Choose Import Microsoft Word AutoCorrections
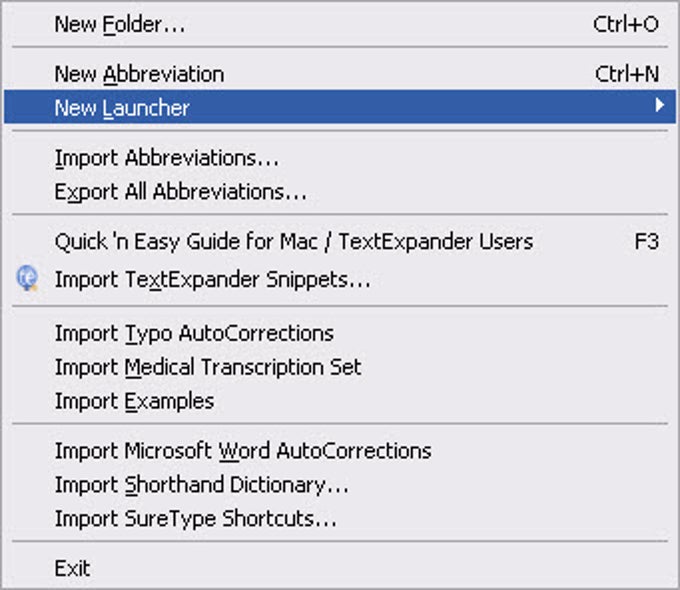 click(243, 451)
